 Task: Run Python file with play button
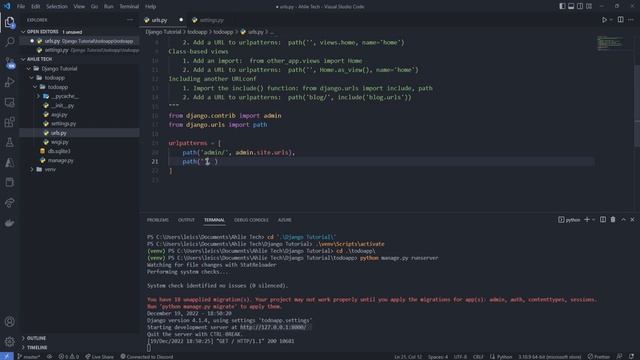(x=604, y=20)
